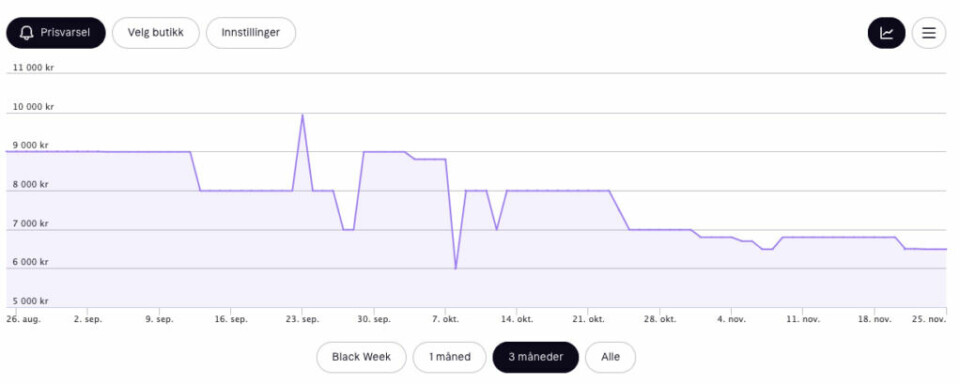Image resolution: width=960 pixels, height=384 pixels.
Task: Click the 6 000 kr axis label
Action: 30,262
